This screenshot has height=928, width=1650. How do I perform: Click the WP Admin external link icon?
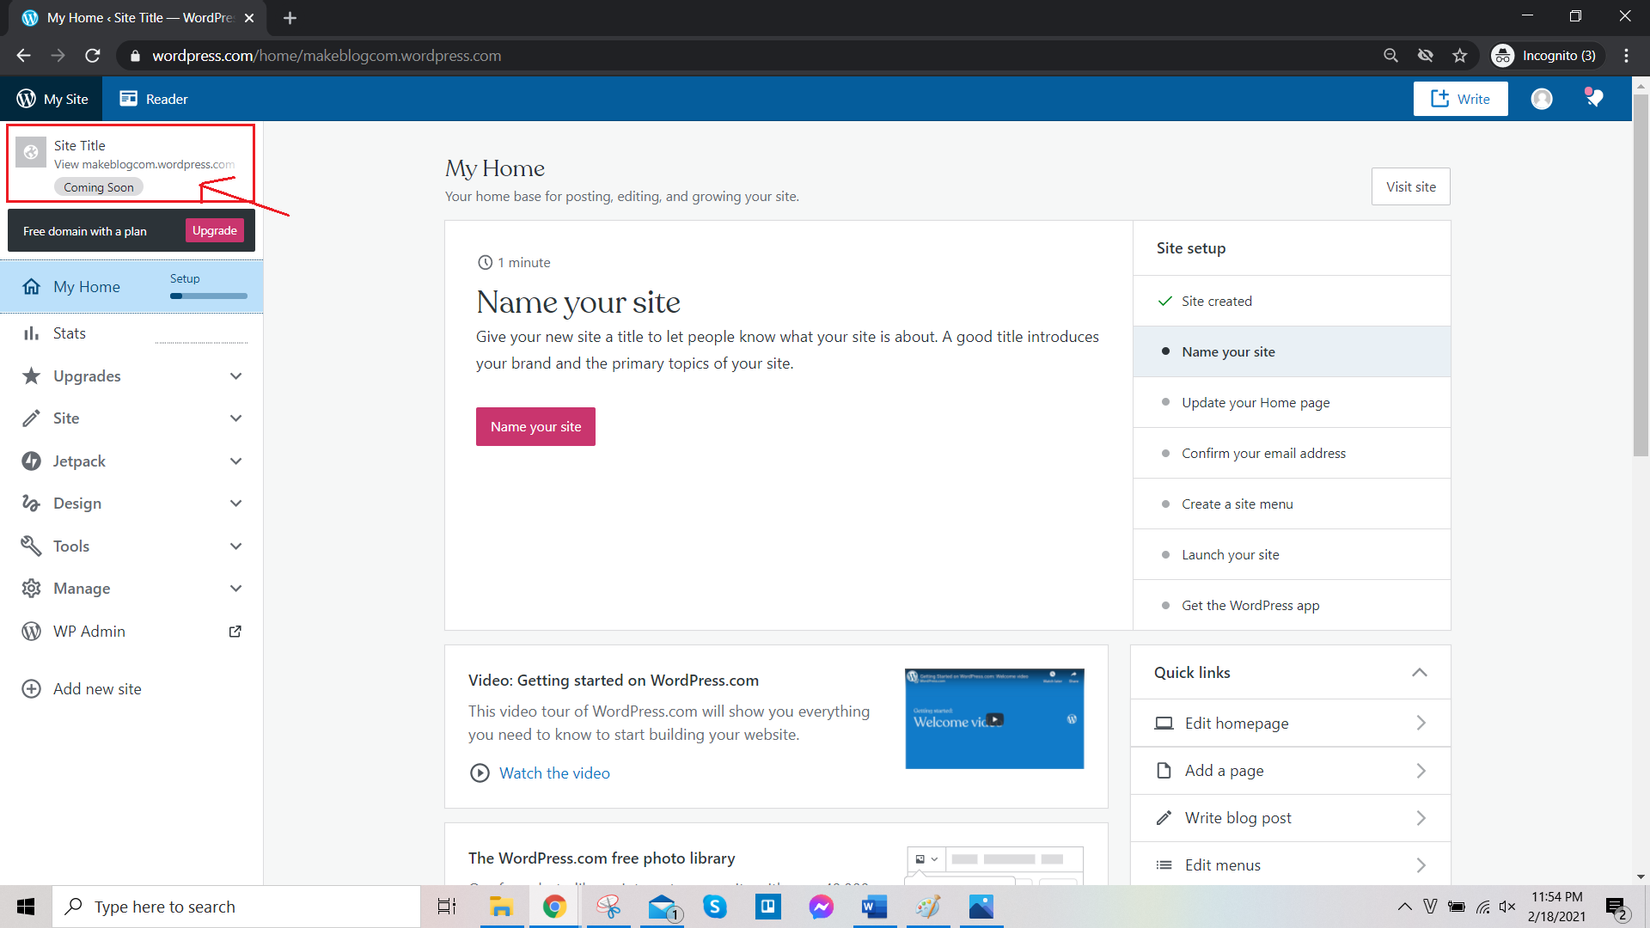[x=235, y=631]
